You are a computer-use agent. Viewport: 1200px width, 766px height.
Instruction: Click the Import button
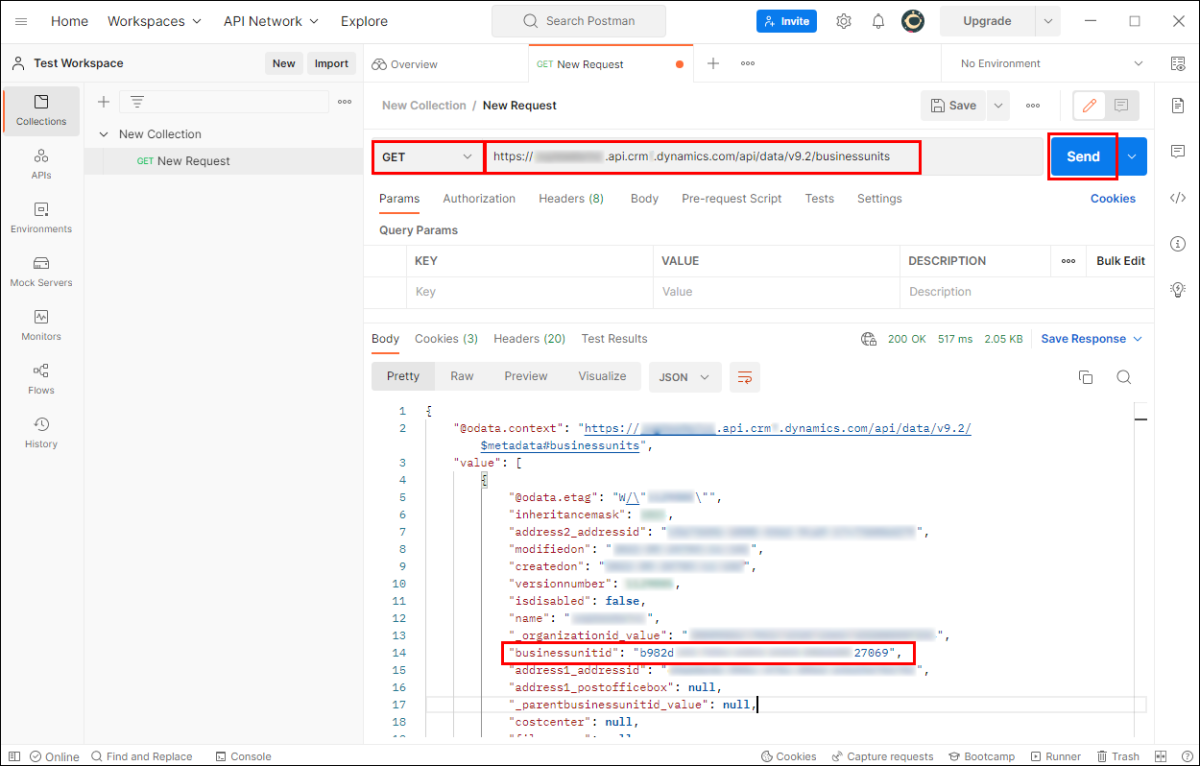tap(331, 63)
